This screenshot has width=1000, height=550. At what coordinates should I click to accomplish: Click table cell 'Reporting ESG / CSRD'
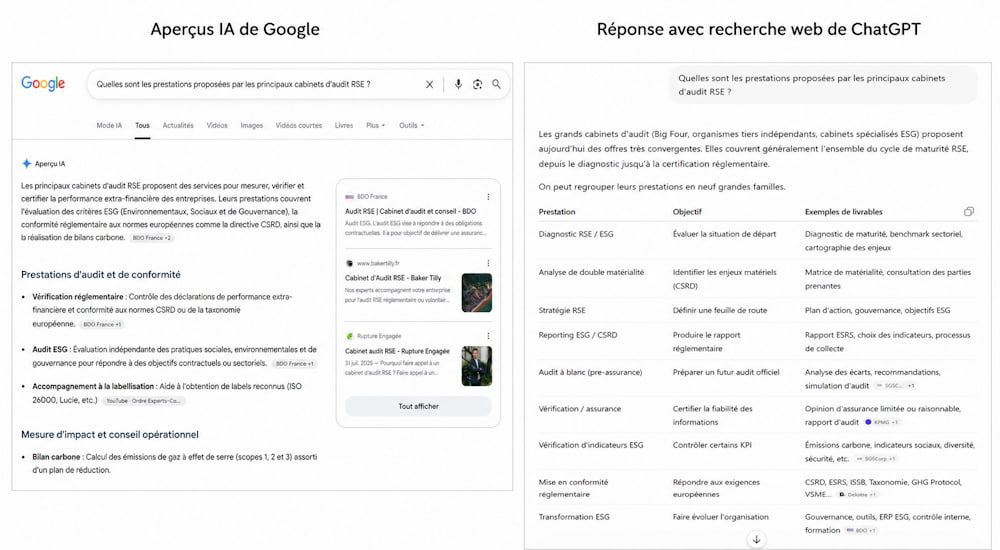[578, 335]
